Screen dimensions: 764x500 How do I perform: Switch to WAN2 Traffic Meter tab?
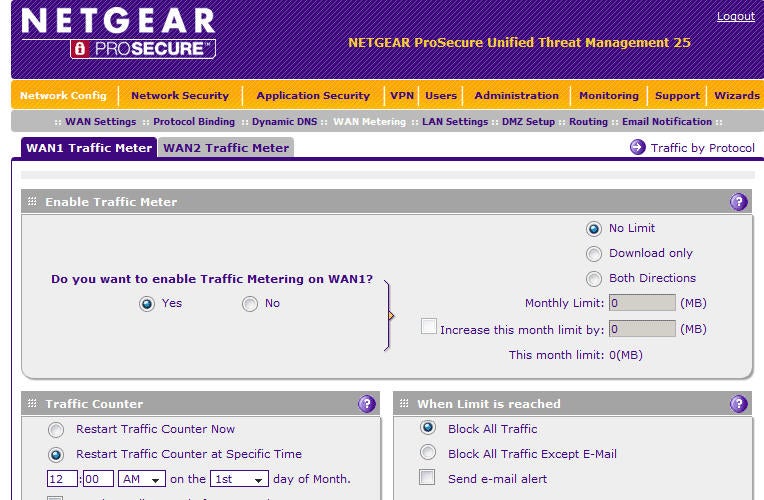(x=226, y=148)
